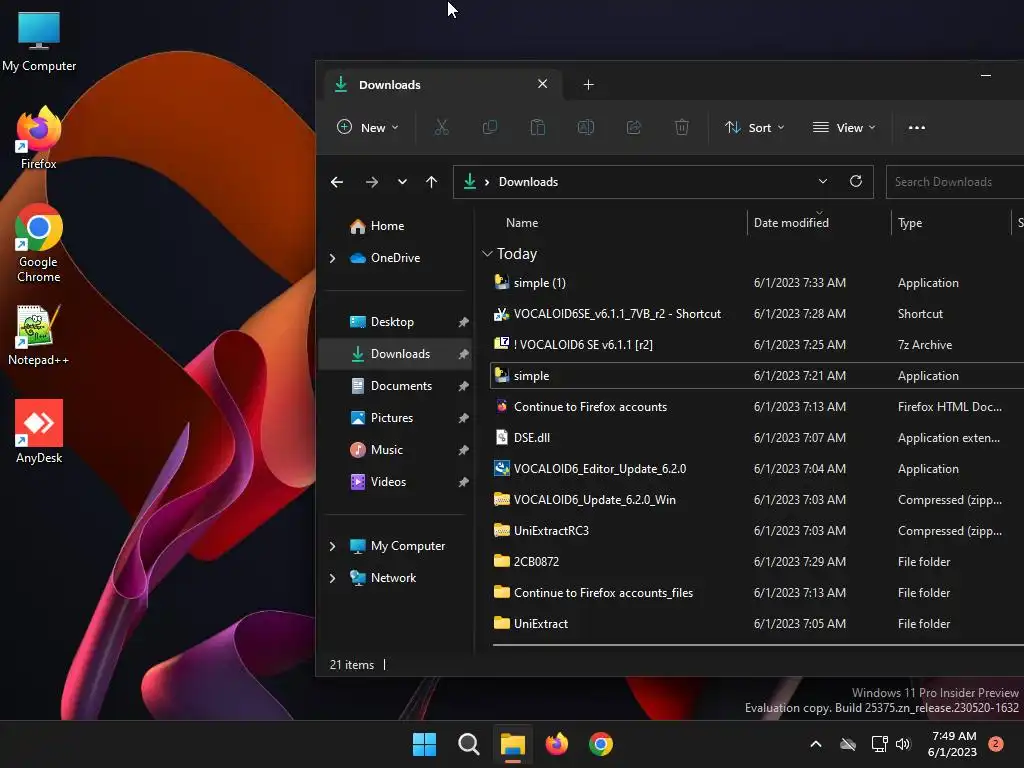Refresh the Downloads folder view
Screen dimensions: 1024x768
click(856, 181)
